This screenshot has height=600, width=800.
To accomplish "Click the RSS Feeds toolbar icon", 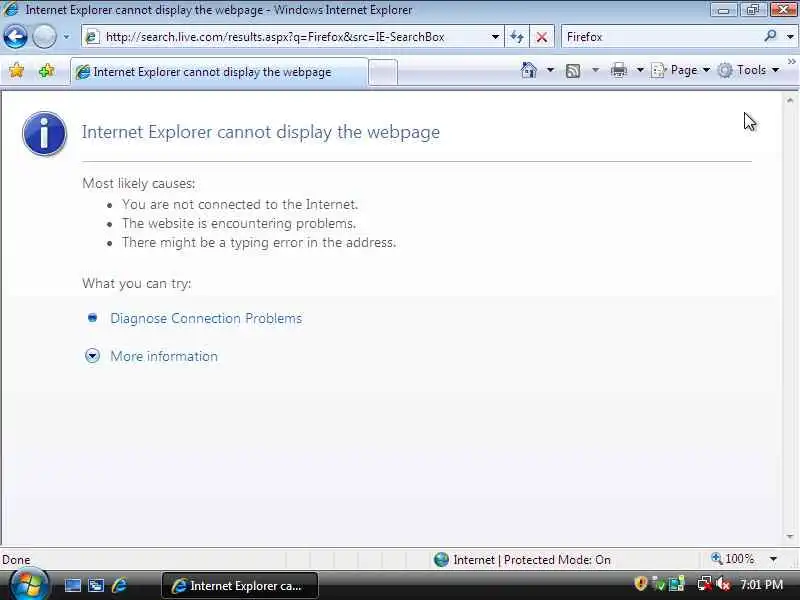I will tap(573, 70).
